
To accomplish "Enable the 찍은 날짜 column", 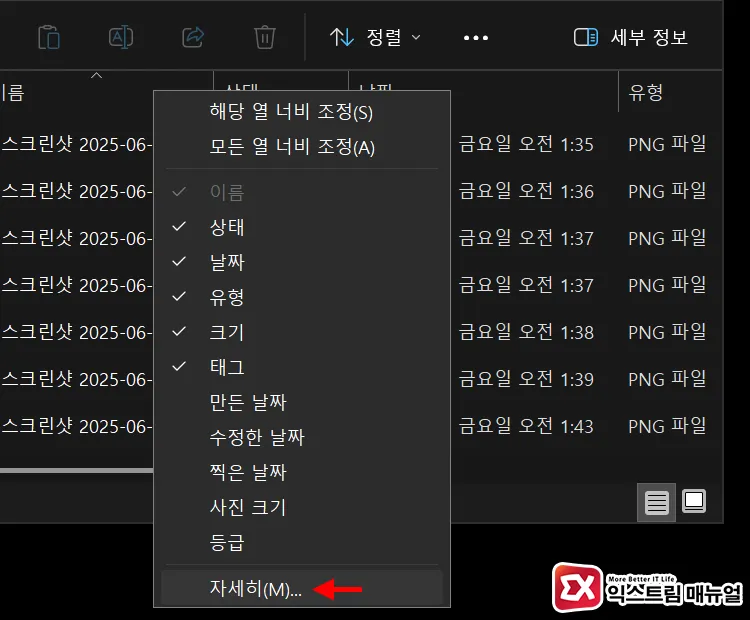I will click(x=302, y=472).
